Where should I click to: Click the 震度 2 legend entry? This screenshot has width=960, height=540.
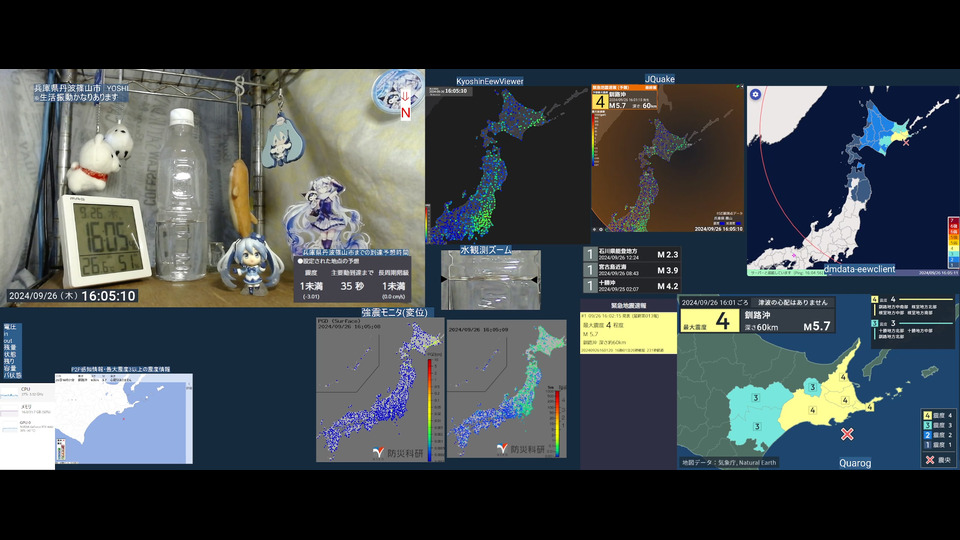pyautogui.click(x=937, y=435)
